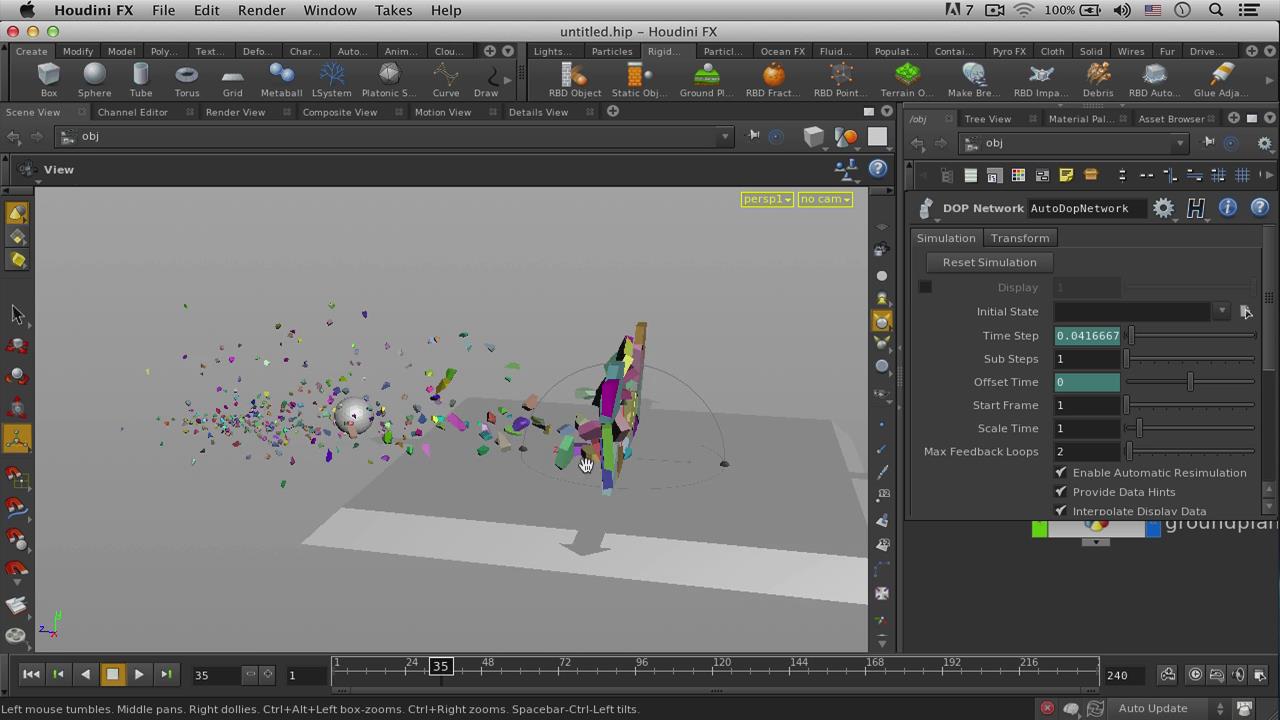The image size is (1280, 720).
Task: Toggle Interpolate Display Data checkbox
Action: point(1061,511)
